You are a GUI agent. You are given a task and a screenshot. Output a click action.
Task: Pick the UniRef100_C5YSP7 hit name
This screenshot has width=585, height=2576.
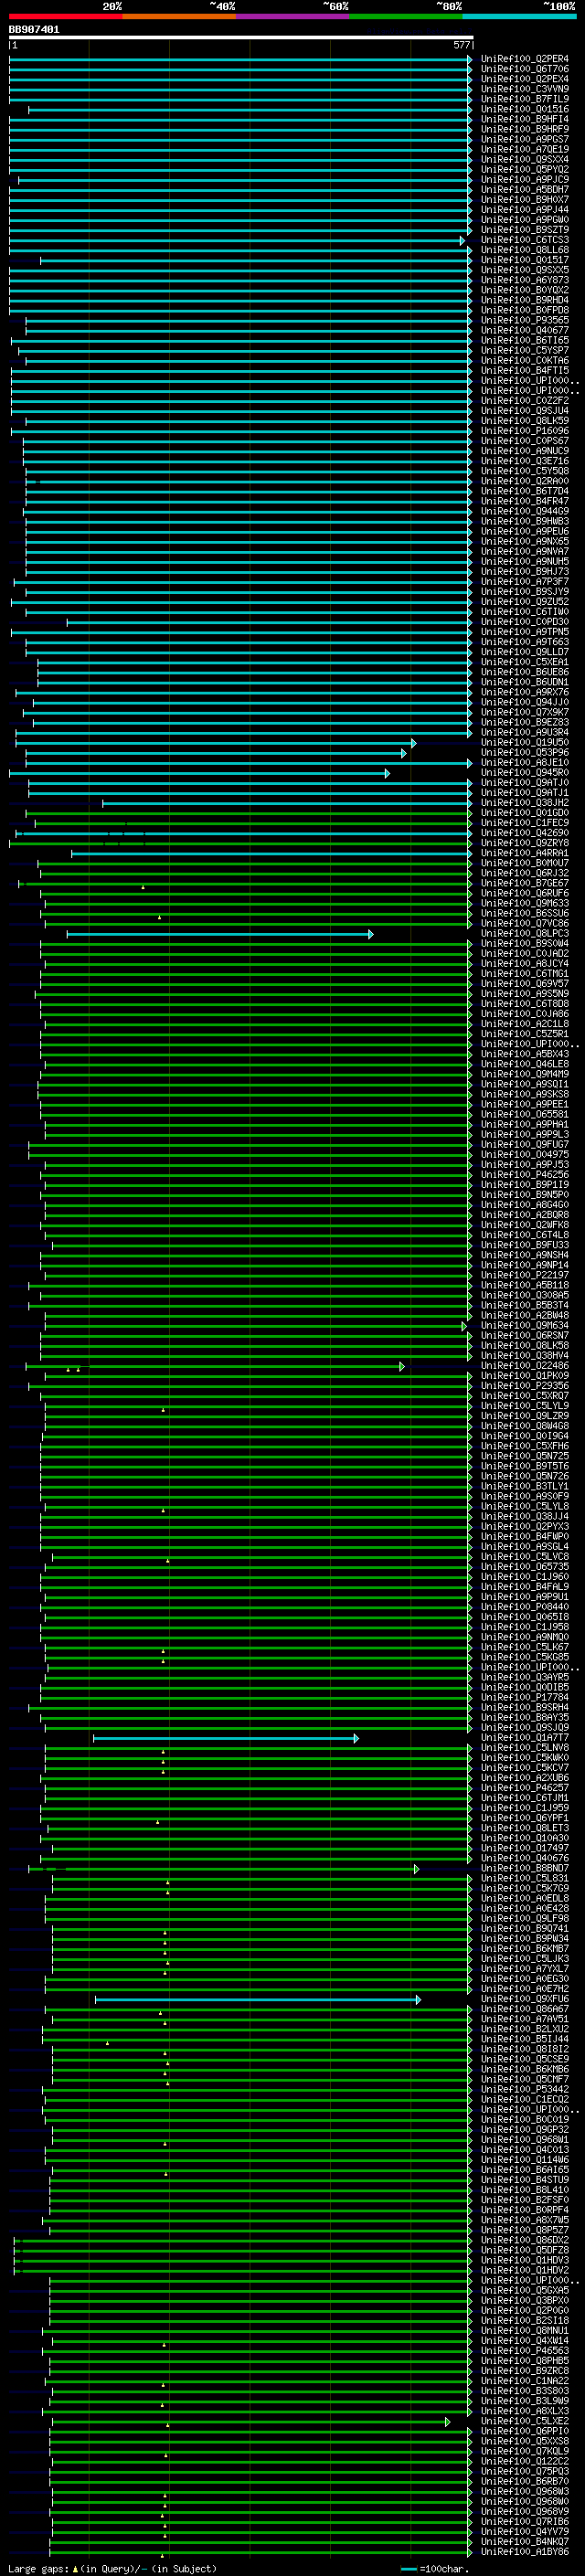(525, 351)
